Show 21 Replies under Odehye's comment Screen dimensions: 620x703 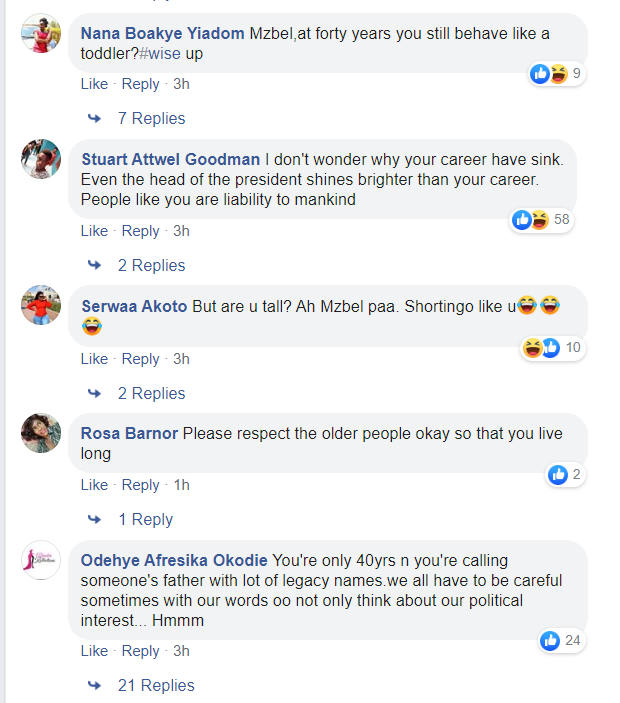(x=155, y=685)
